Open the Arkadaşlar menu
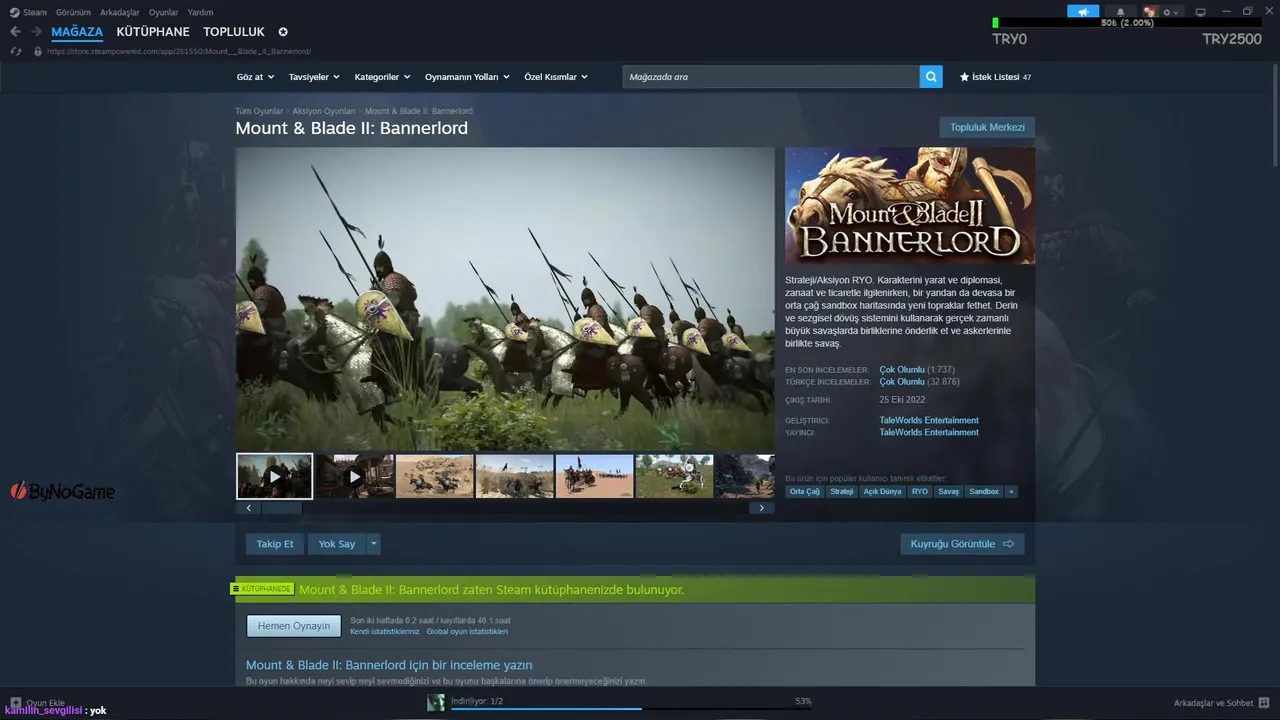Screen dimensions: 1280x720 click(120, 12)
